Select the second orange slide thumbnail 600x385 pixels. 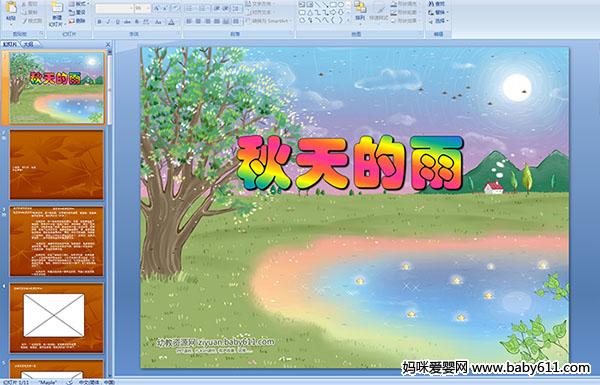[57, 241]
